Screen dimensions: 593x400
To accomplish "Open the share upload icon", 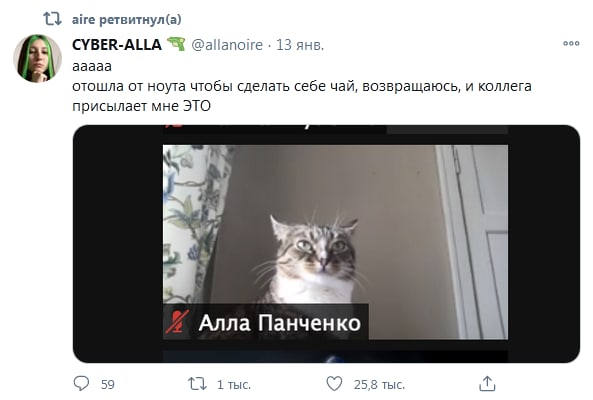I will pos(487,383).
